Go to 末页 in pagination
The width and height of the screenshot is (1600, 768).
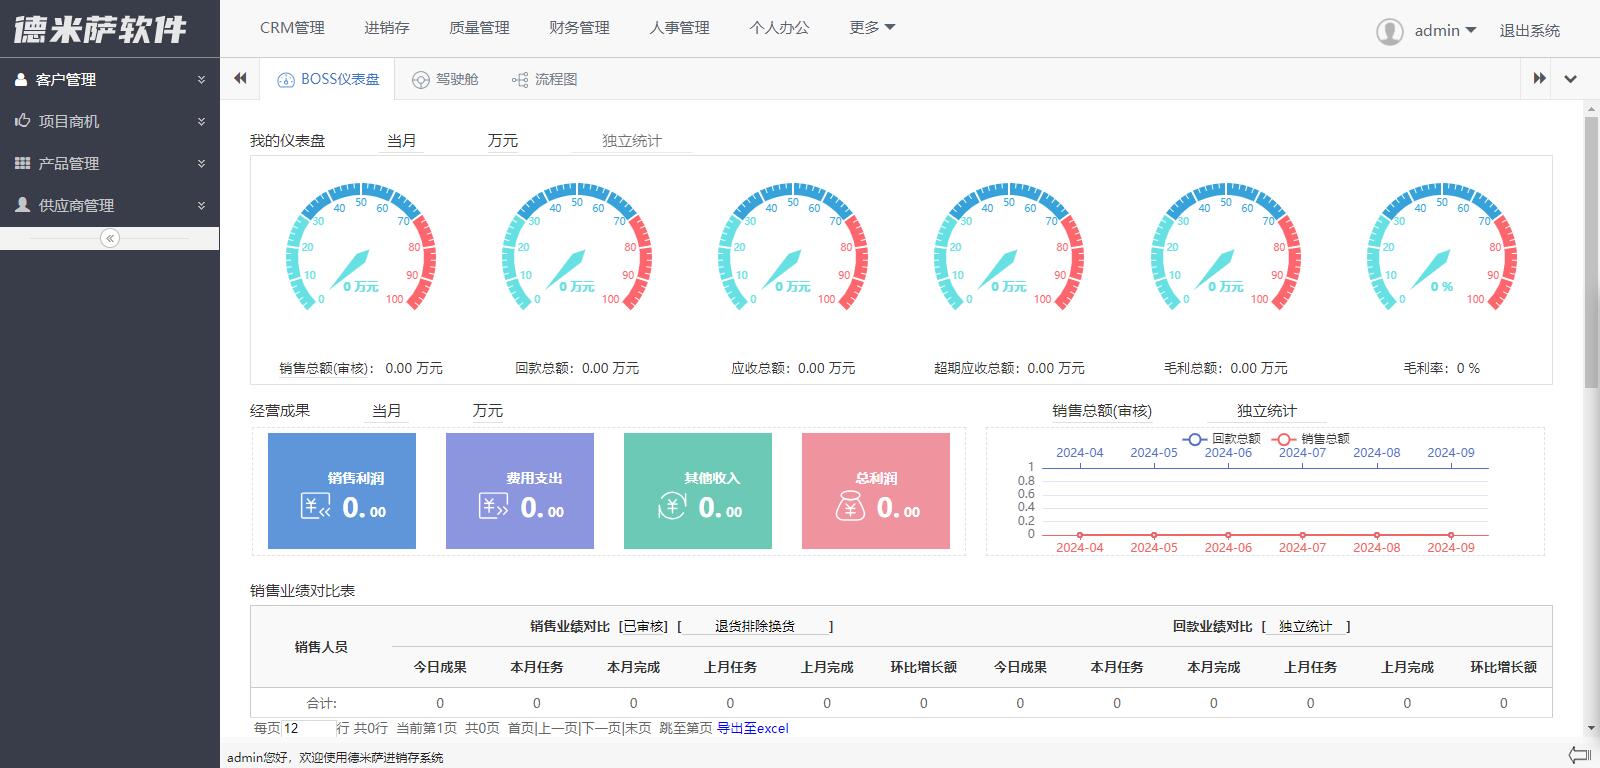638,728
